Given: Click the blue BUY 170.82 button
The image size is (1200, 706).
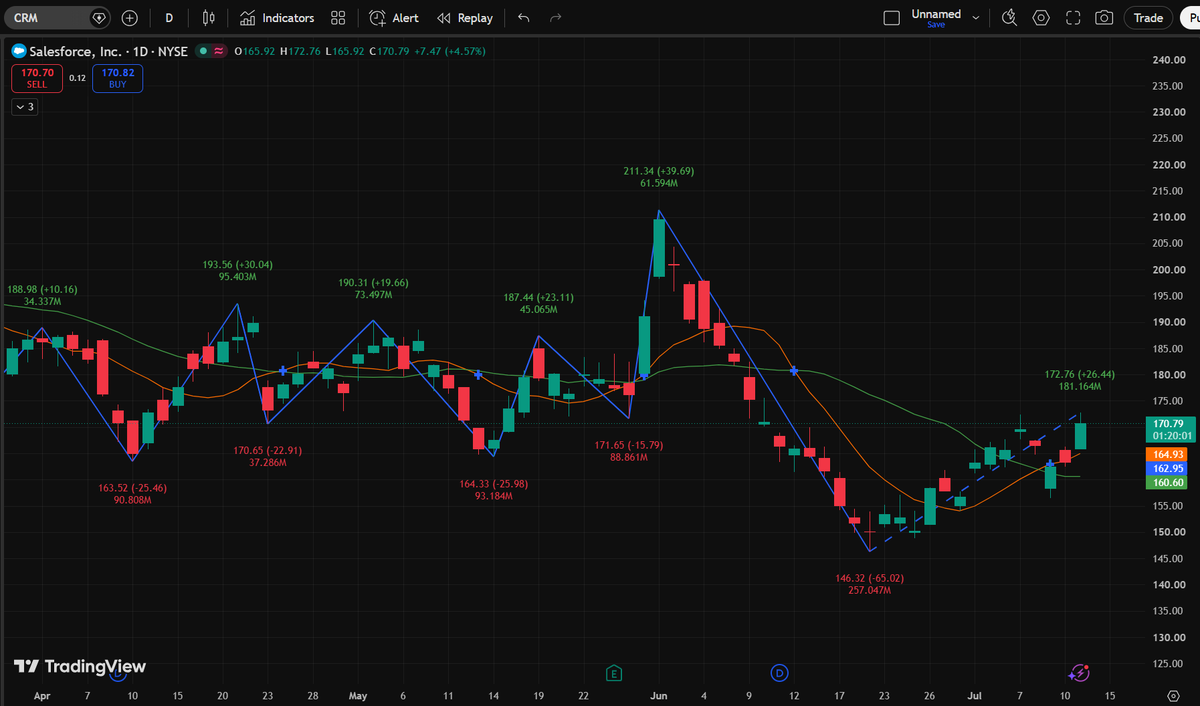Looking at the screenshot, I should point(117,78).
